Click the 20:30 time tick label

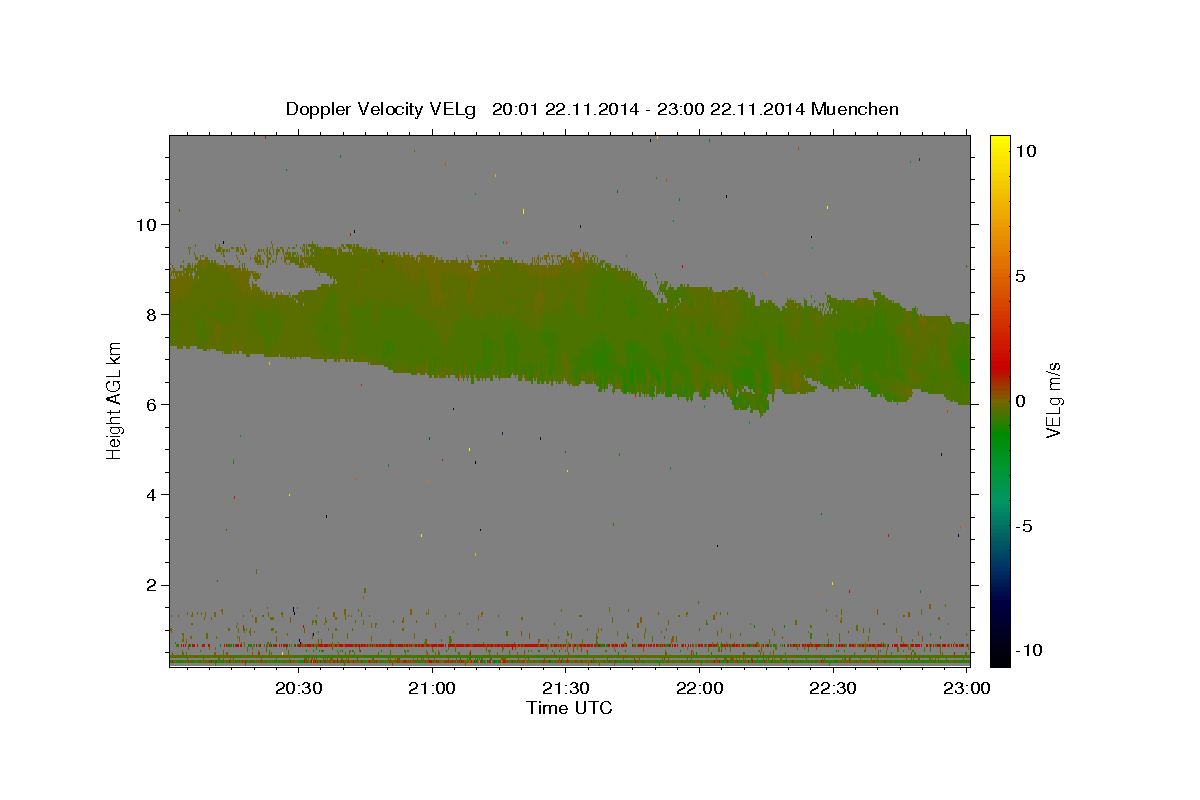coord(299,688)
